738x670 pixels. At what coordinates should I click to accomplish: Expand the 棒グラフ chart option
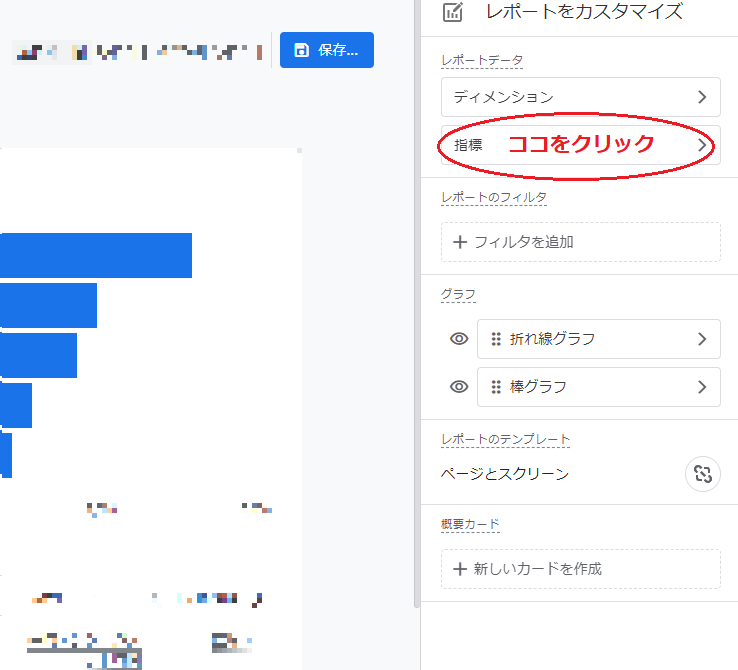(x=599, y=387)
